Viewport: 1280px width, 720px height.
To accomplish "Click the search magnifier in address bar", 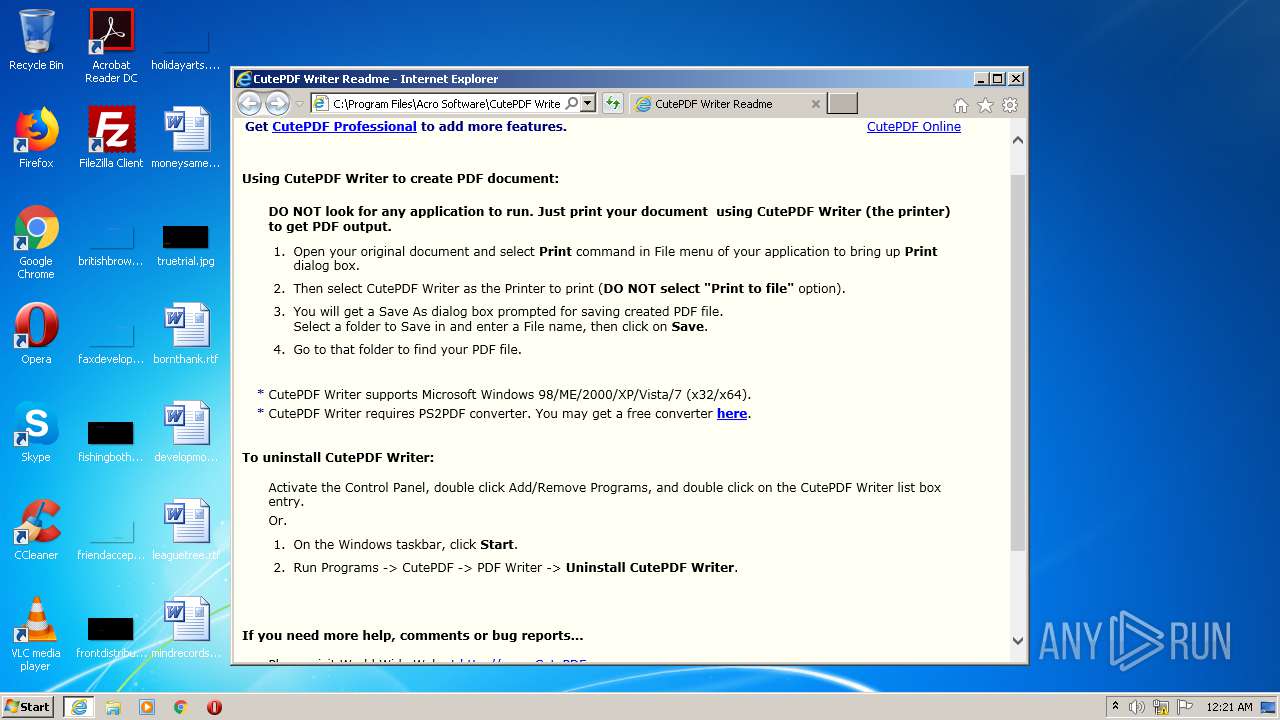I will (571, 103).
